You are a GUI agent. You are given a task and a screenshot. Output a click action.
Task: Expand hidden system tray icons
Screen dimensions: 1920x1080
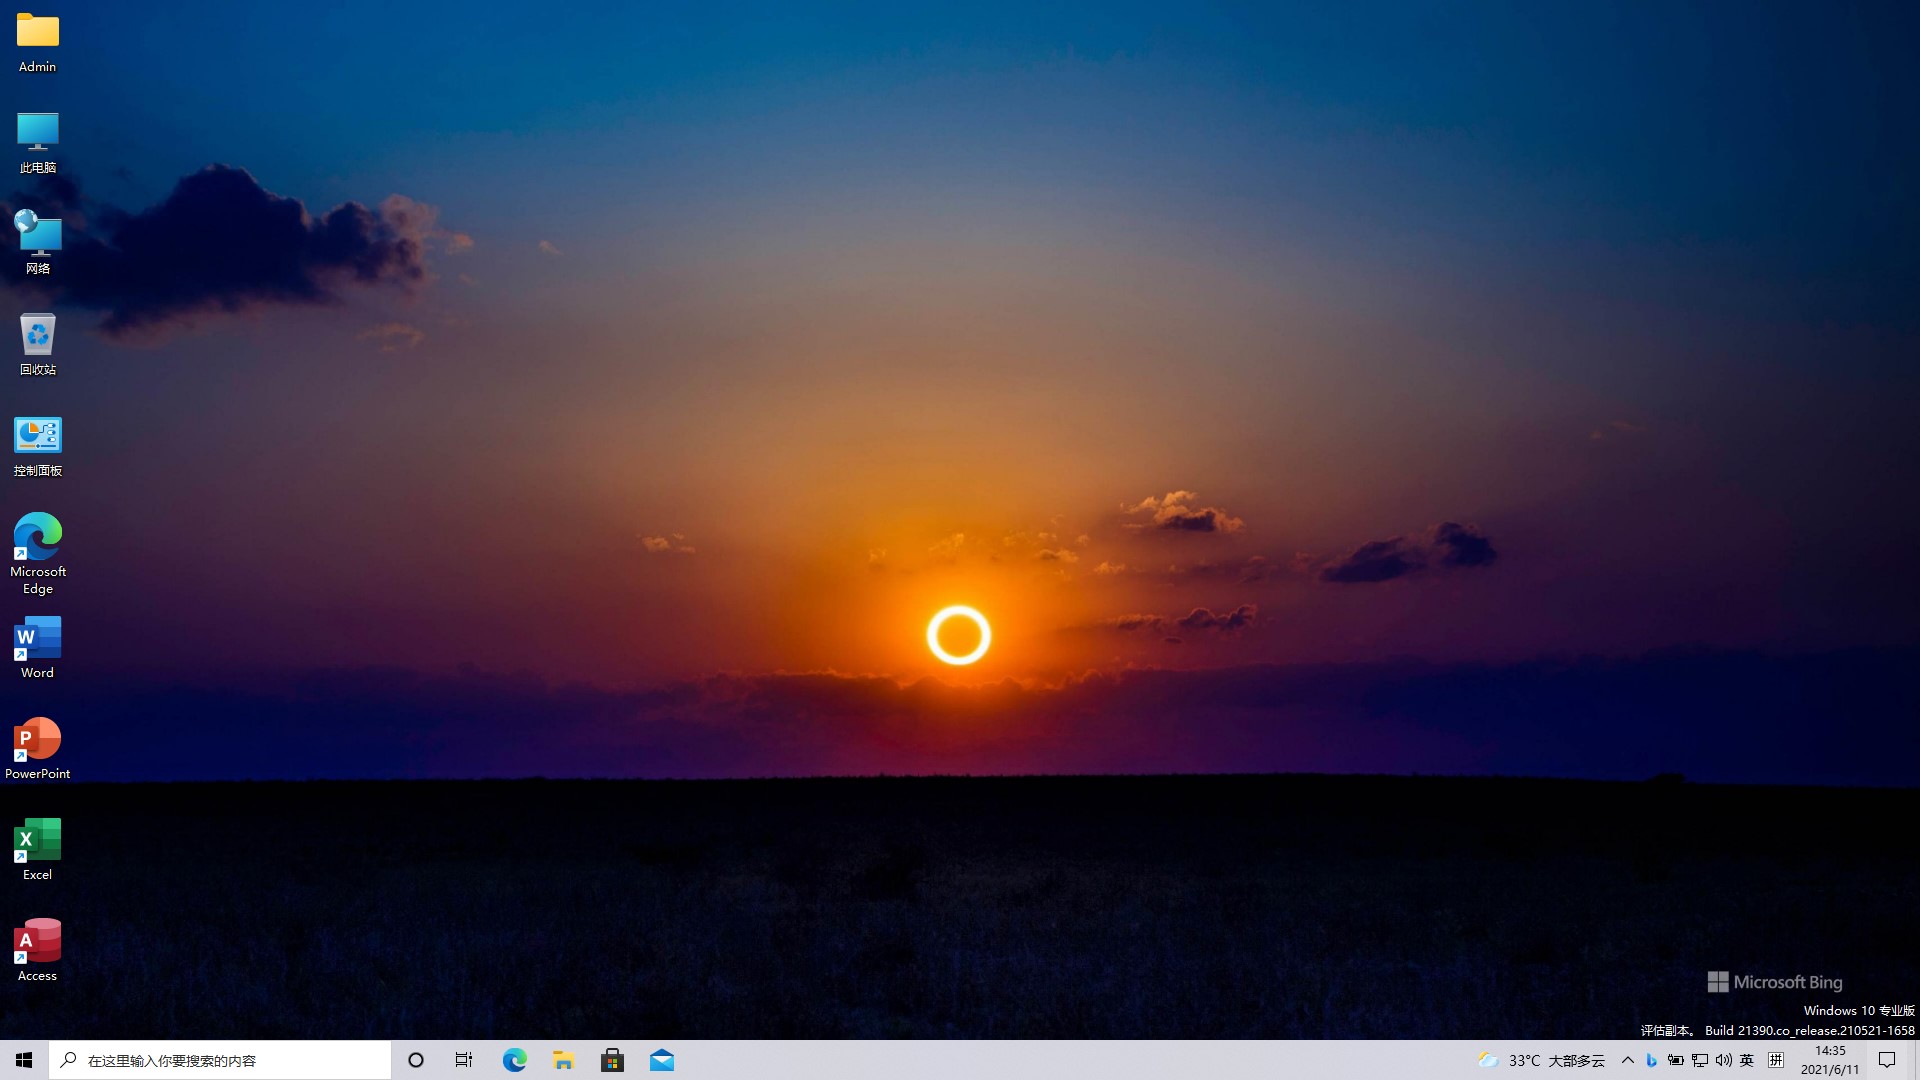(x=1628, y=1059)
